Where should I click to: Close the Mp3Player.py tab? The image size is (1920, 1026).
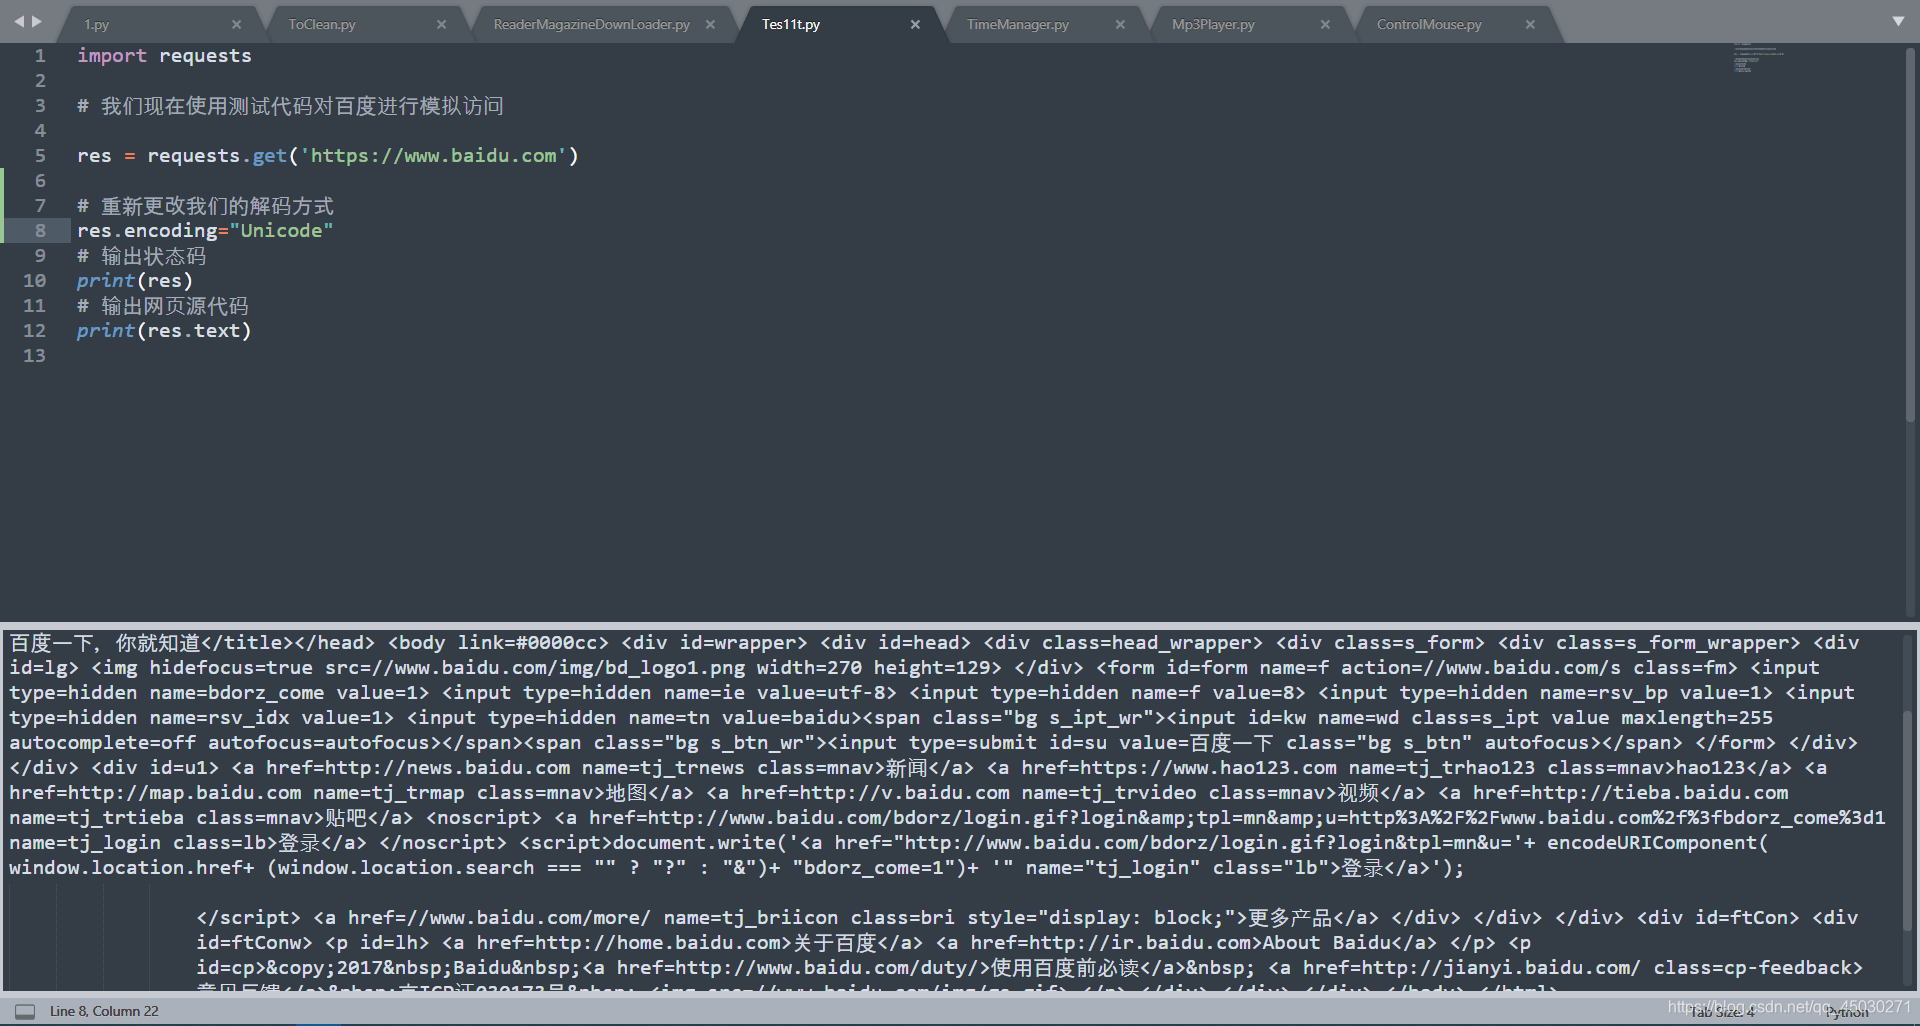[x=1325, y=24]
